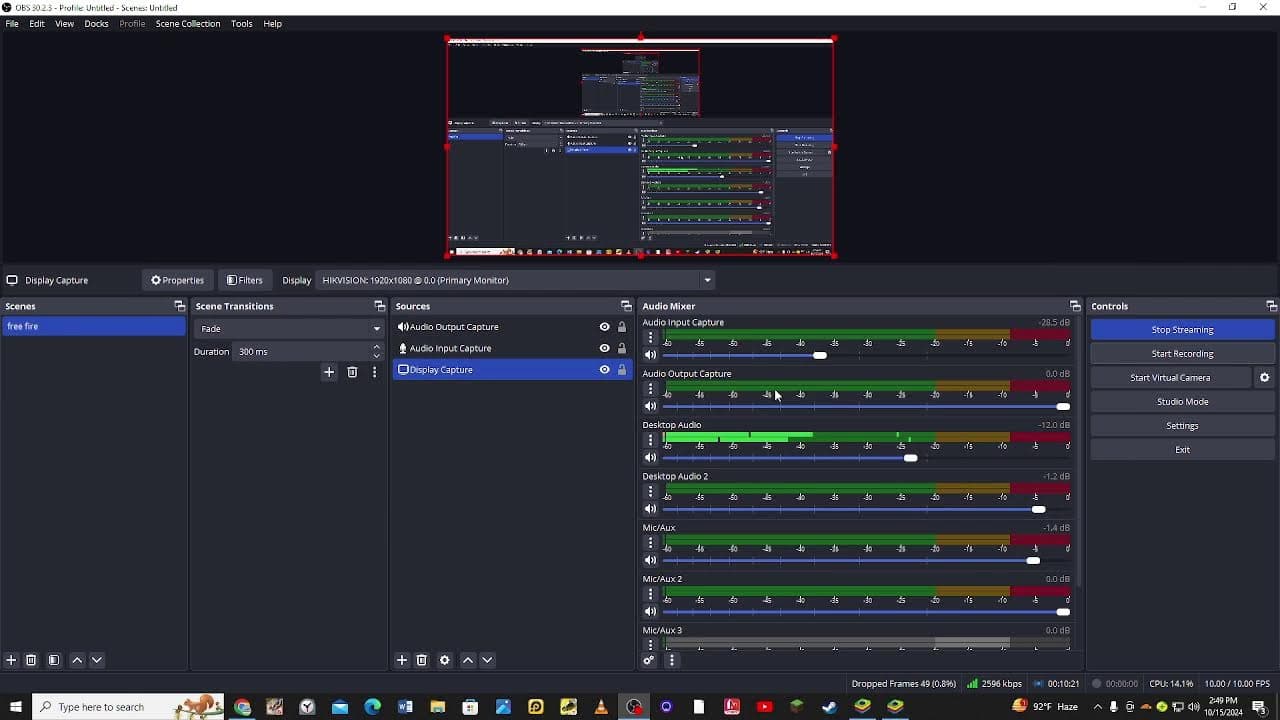Open the Fade transition dropdown

click(x=289, y=328)
